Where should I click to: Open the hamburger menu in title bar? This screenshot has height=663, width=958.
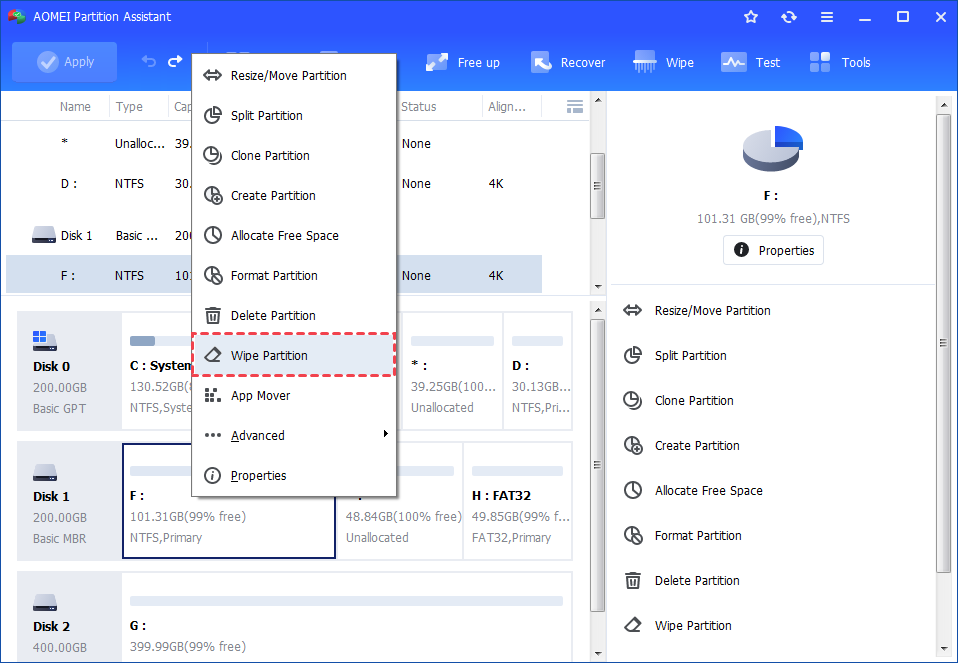coord(827,17)
